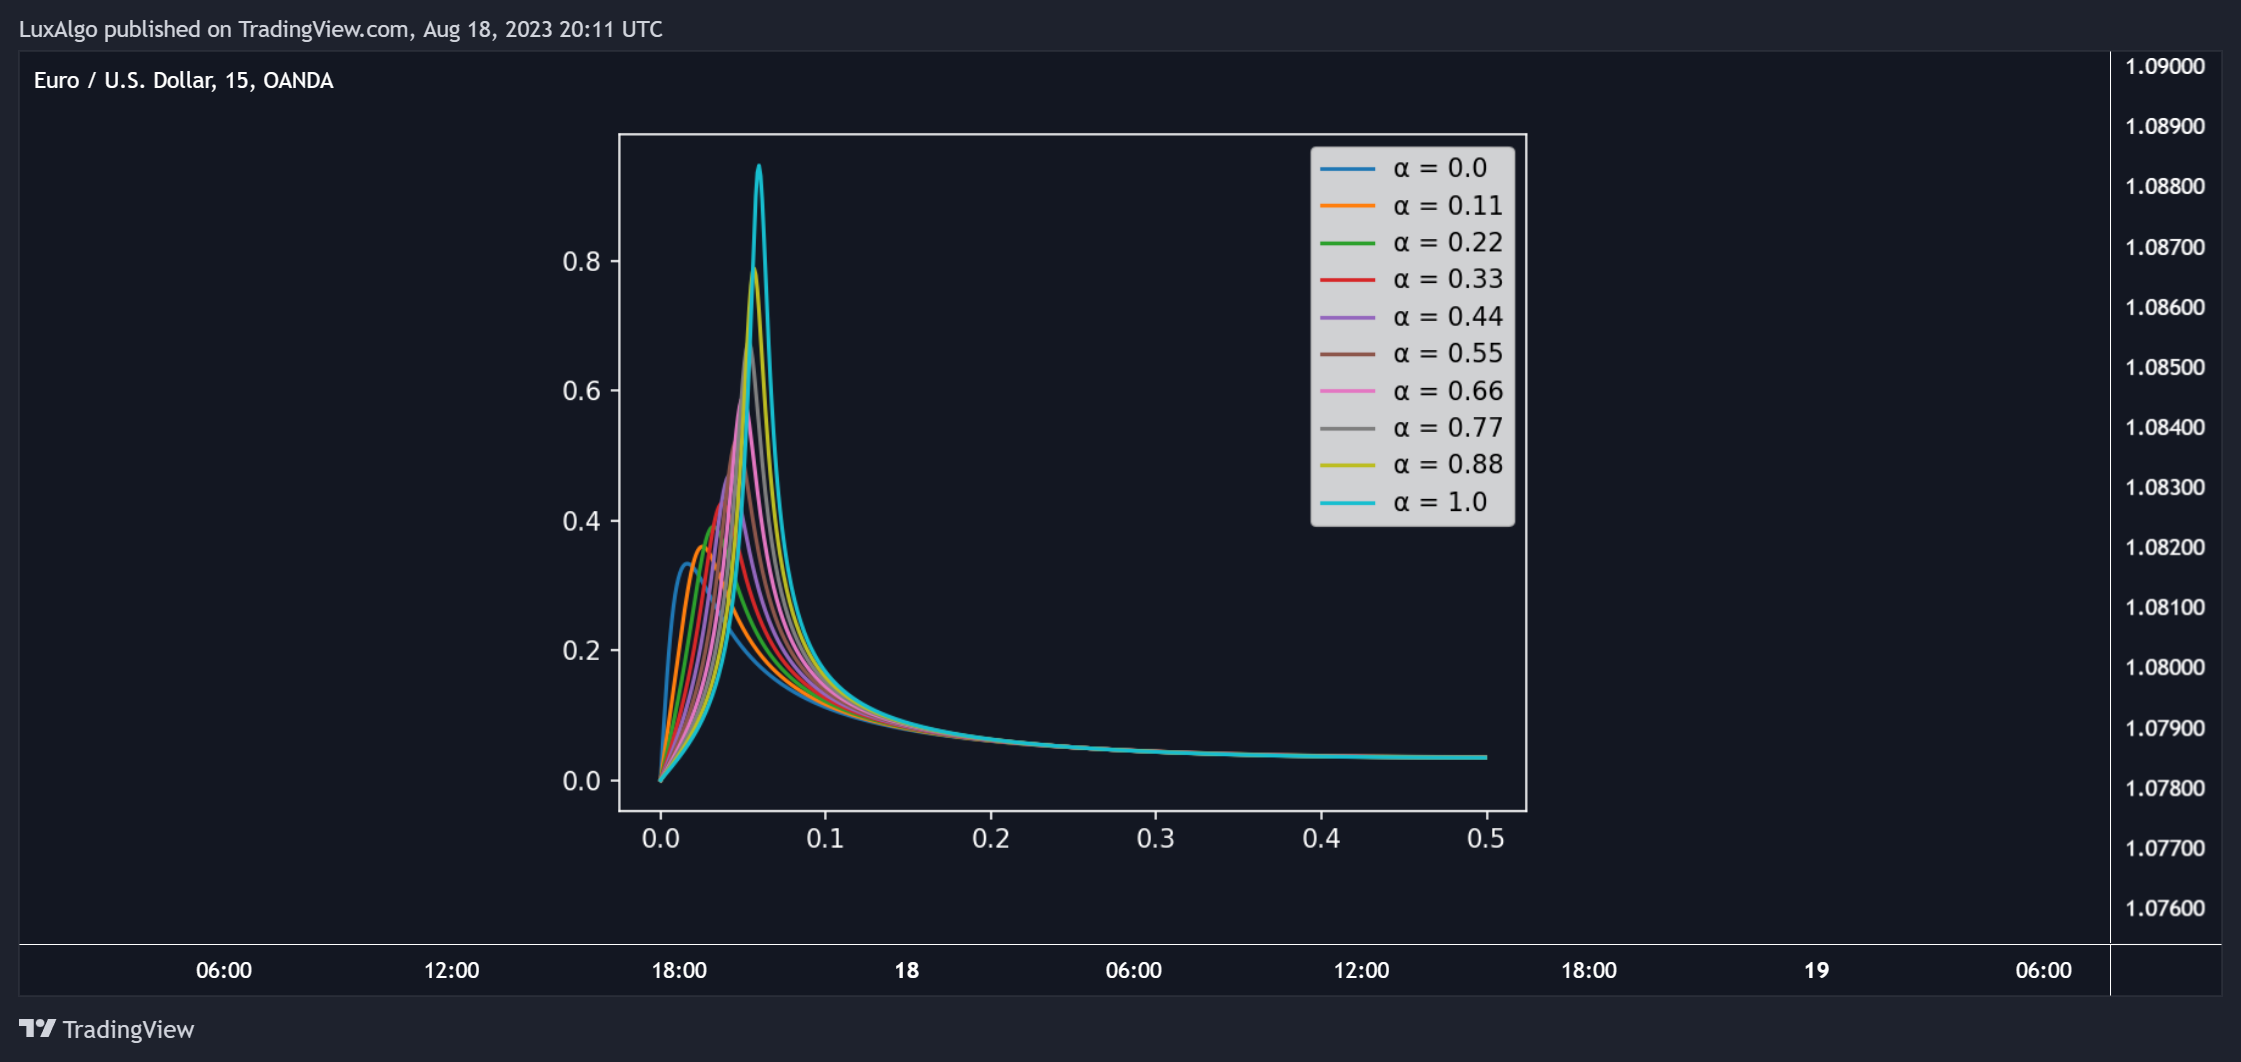2241x1062 pixels.
Task: Click the α = 1.0 cyan legend line
Action: [x=1347, y=502]
